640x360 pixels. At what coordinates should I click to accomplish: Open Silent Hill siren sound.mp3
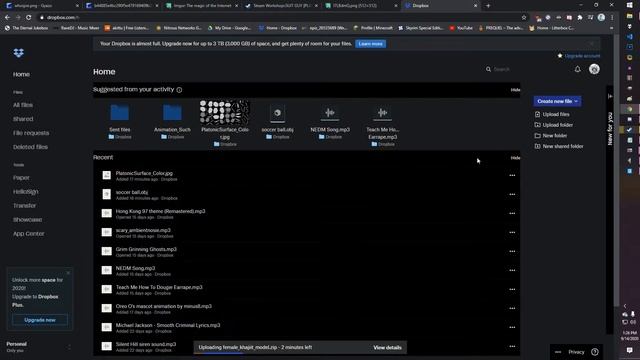pos(146,344)
